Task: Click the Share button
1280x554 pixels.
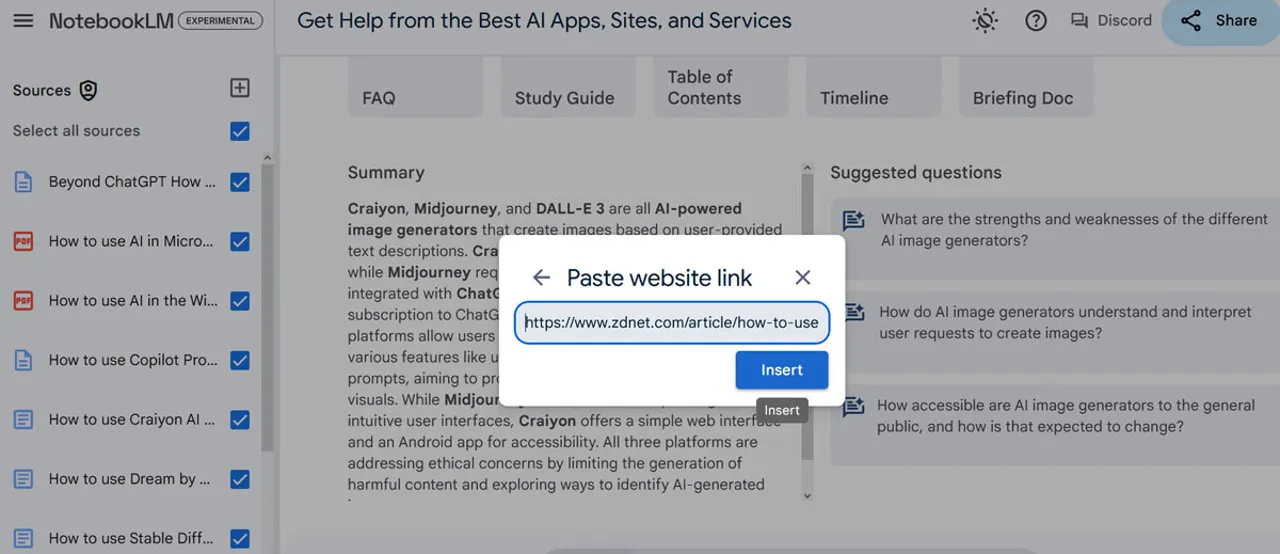Action: pyautogui.click(x=1220, y=21)
